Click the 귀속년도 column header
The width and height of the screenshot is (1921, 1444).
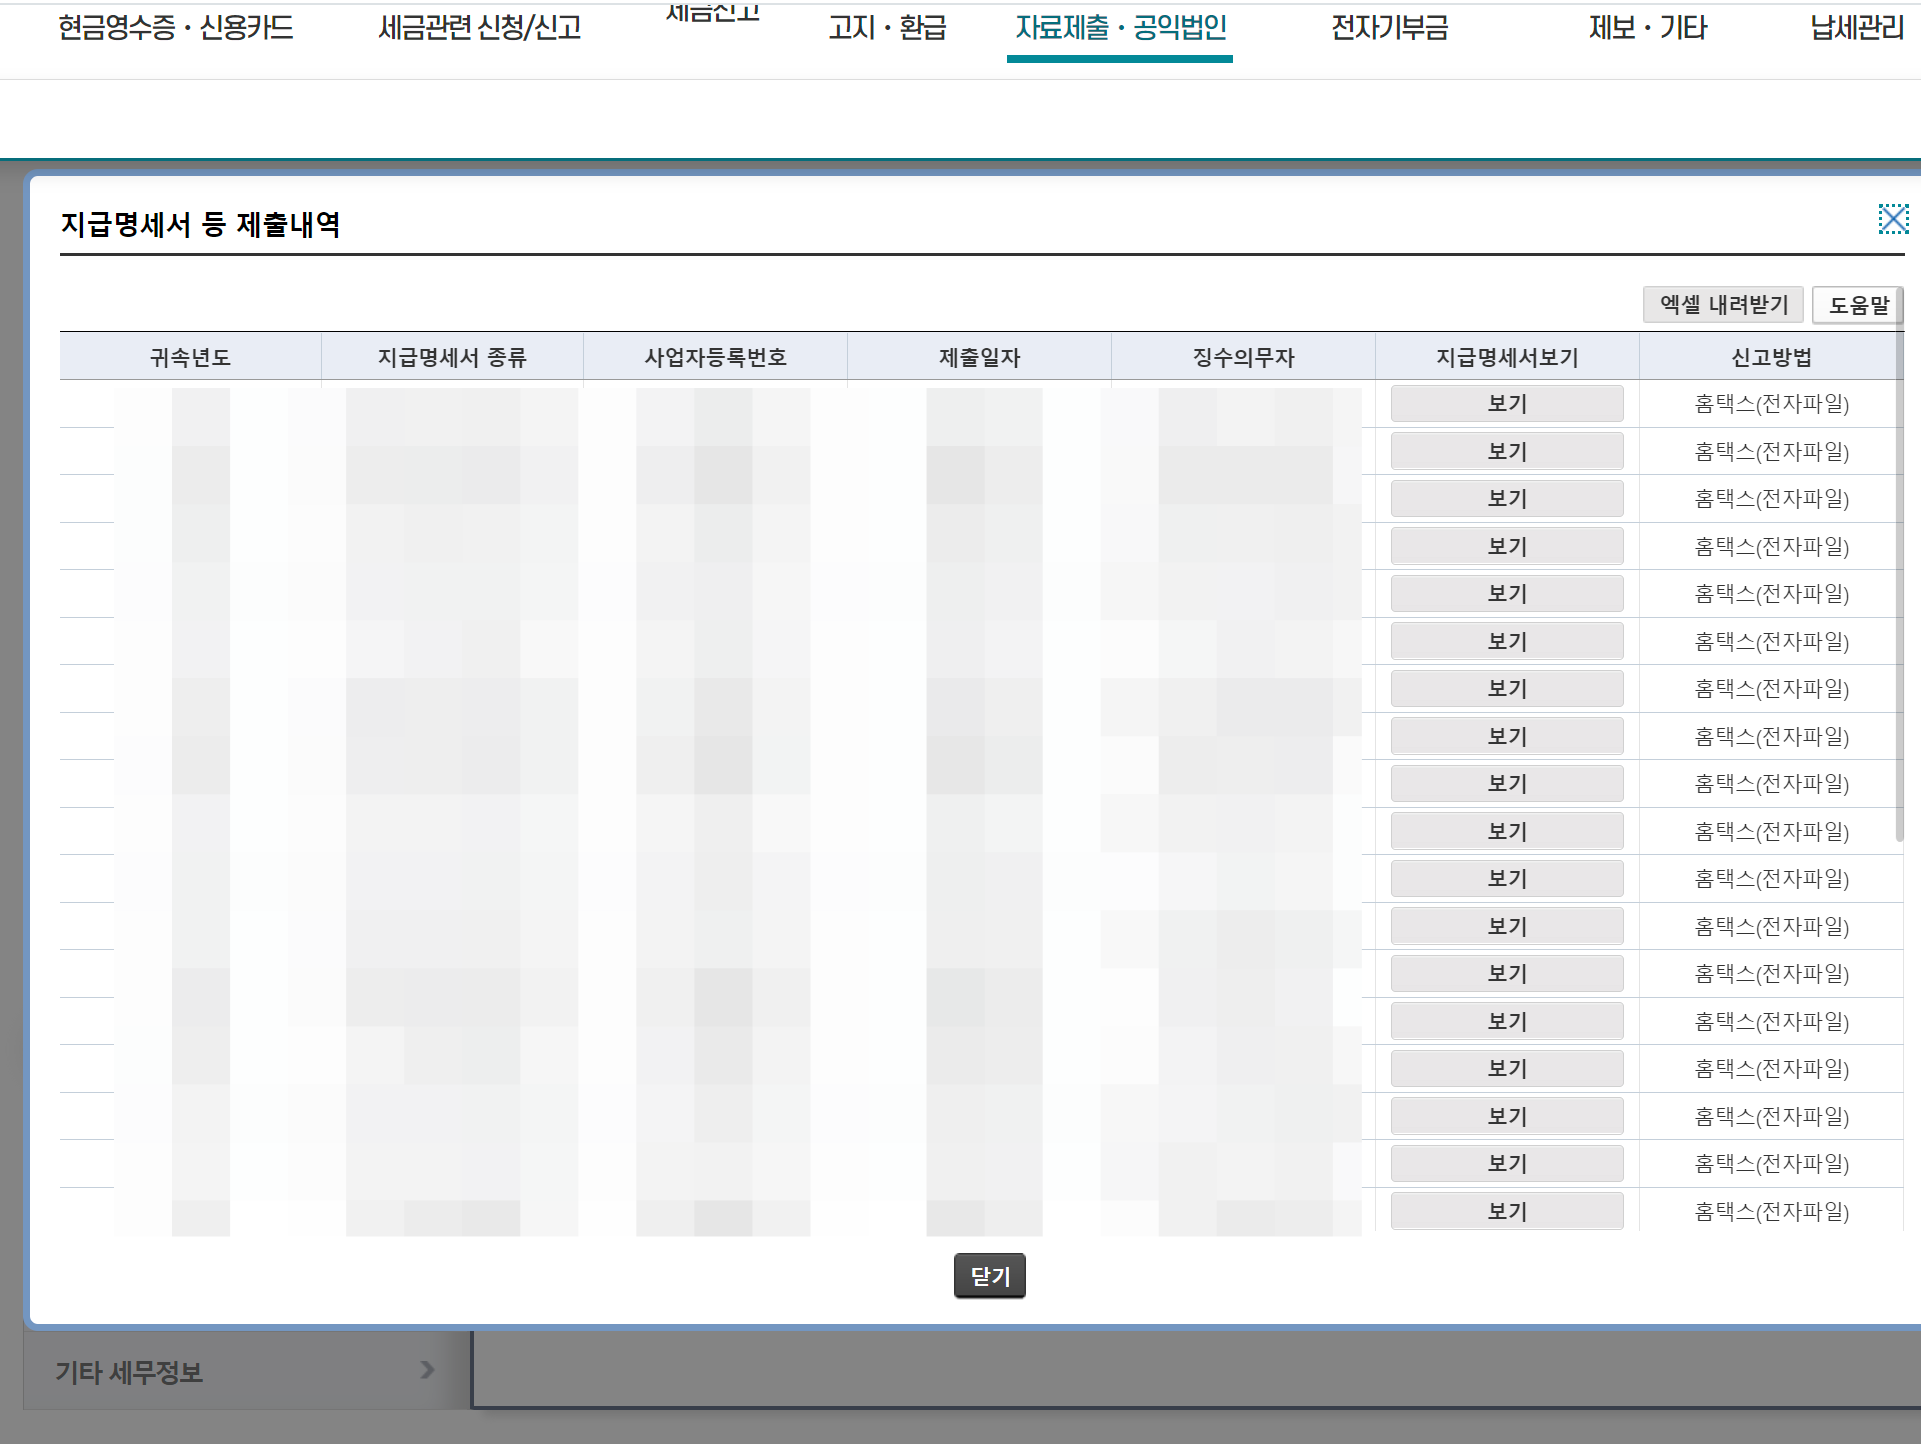click(x=190, y=357)
